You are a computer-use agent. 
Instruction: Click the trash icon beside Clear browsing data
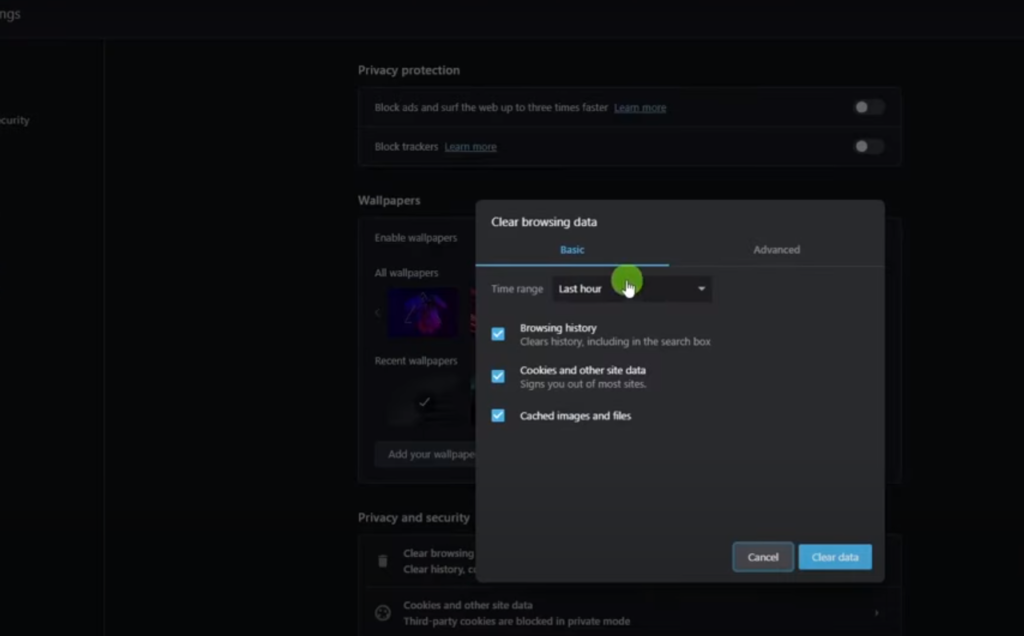pos(382,561)
